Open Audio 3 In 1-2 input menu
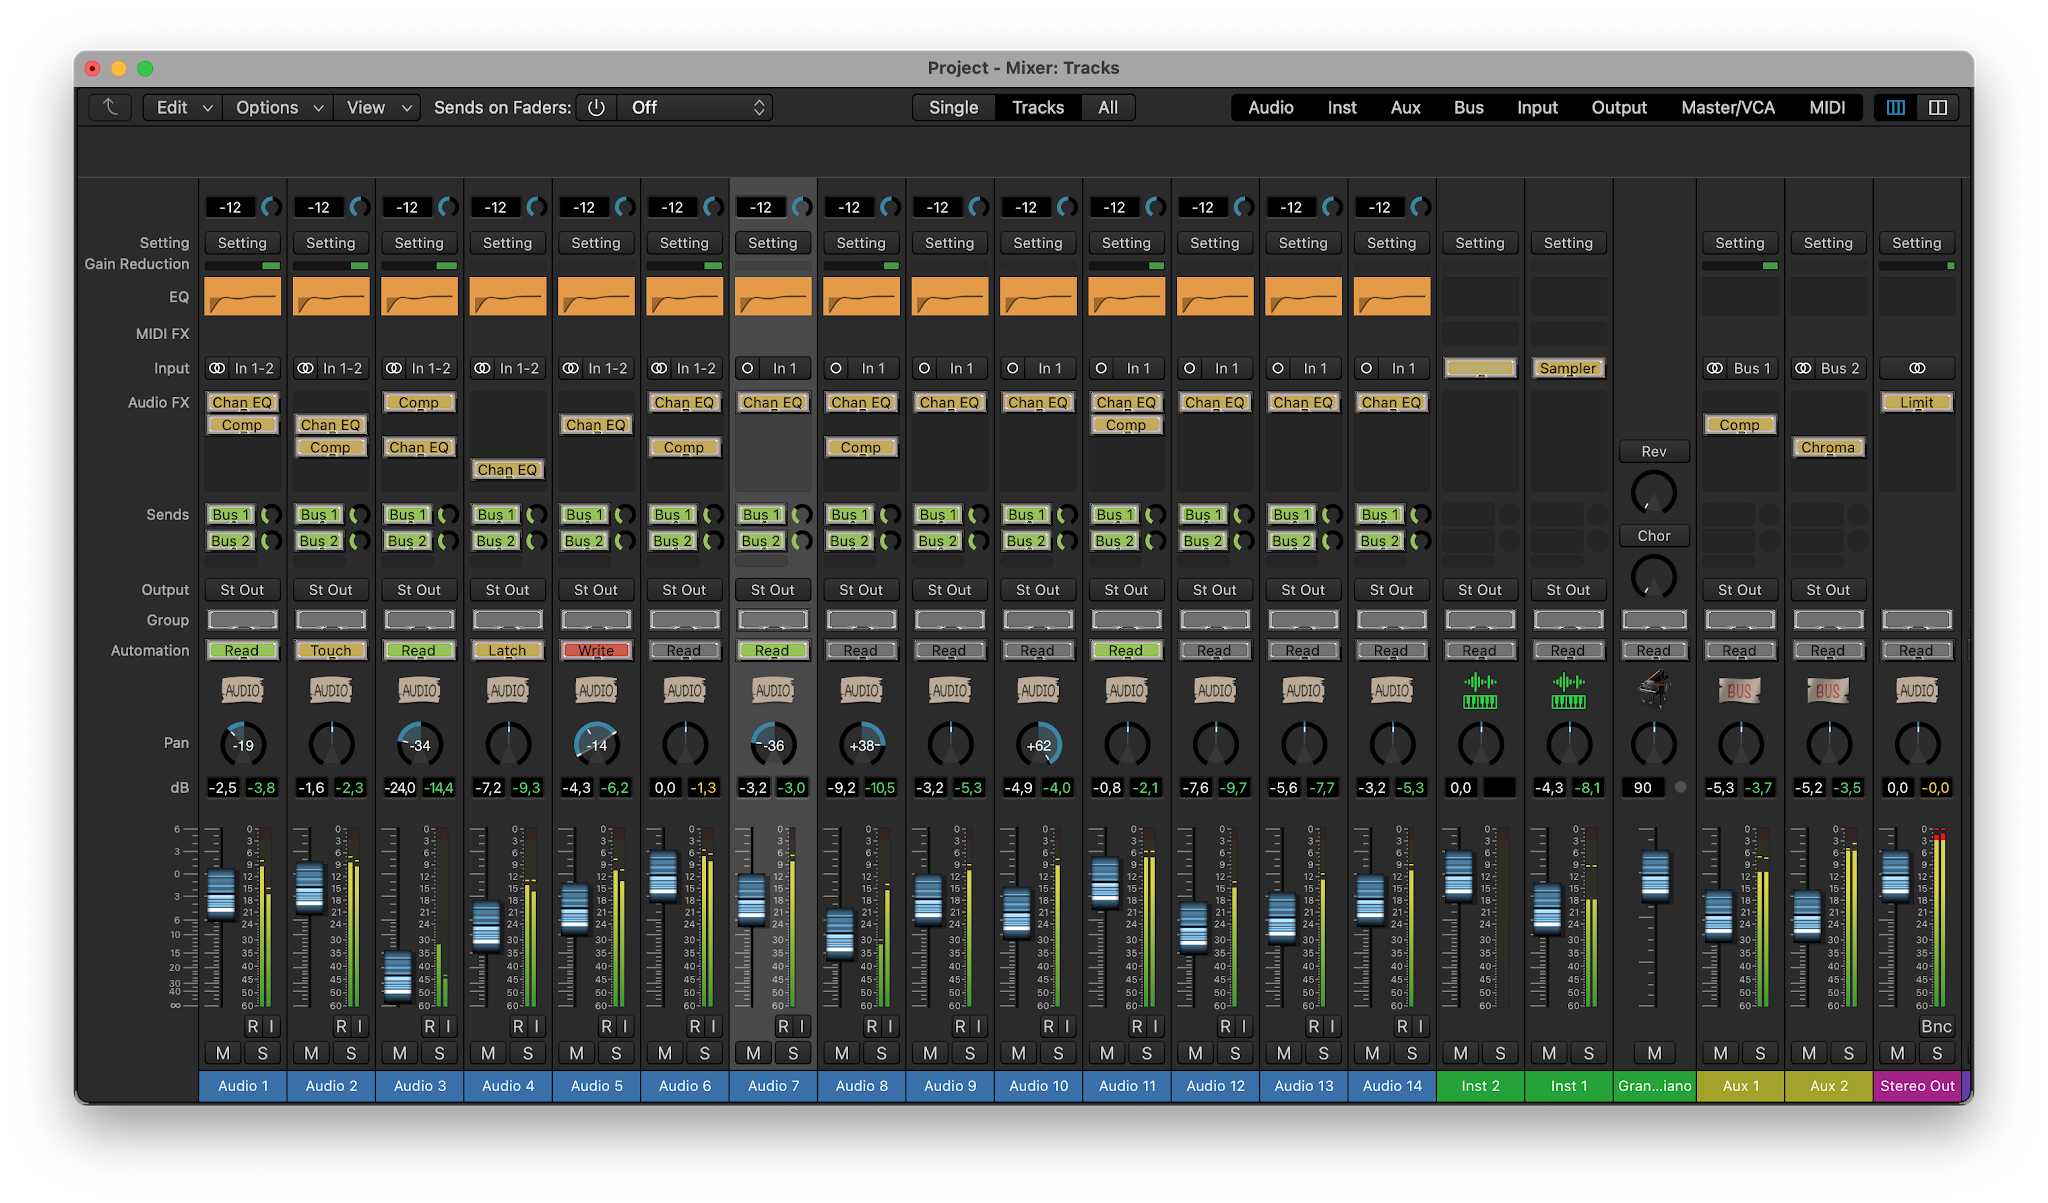Viewport: 2048px width, 1203px height. (431, 368)
